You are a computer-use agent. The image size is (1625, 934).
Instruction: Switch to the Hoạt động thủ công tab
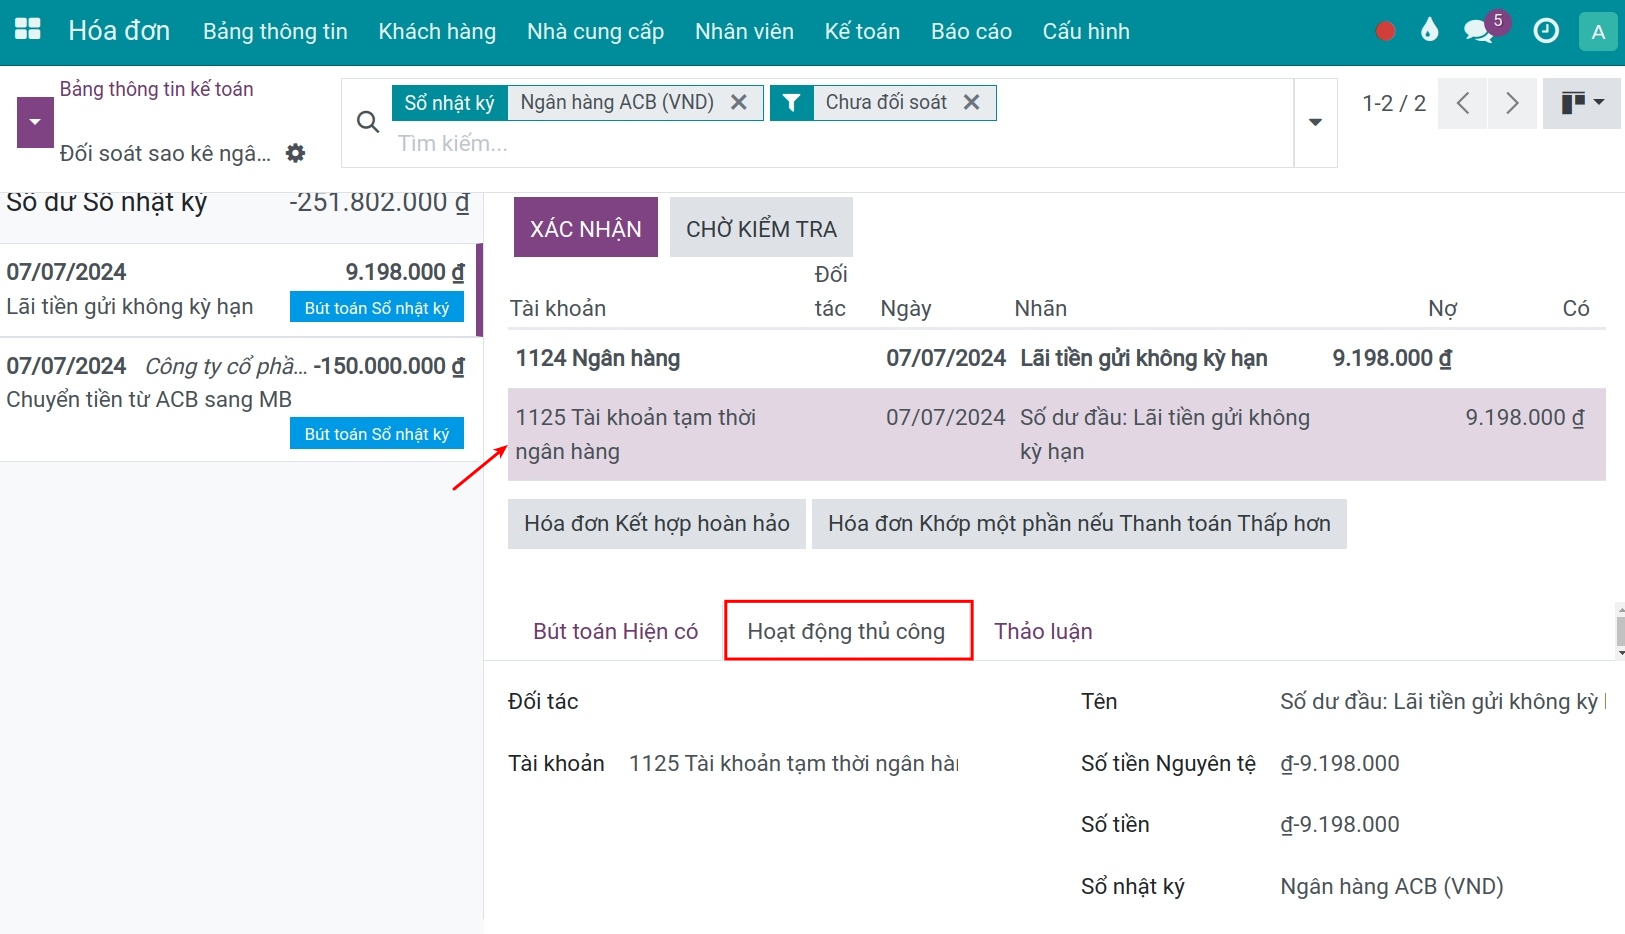847,631
